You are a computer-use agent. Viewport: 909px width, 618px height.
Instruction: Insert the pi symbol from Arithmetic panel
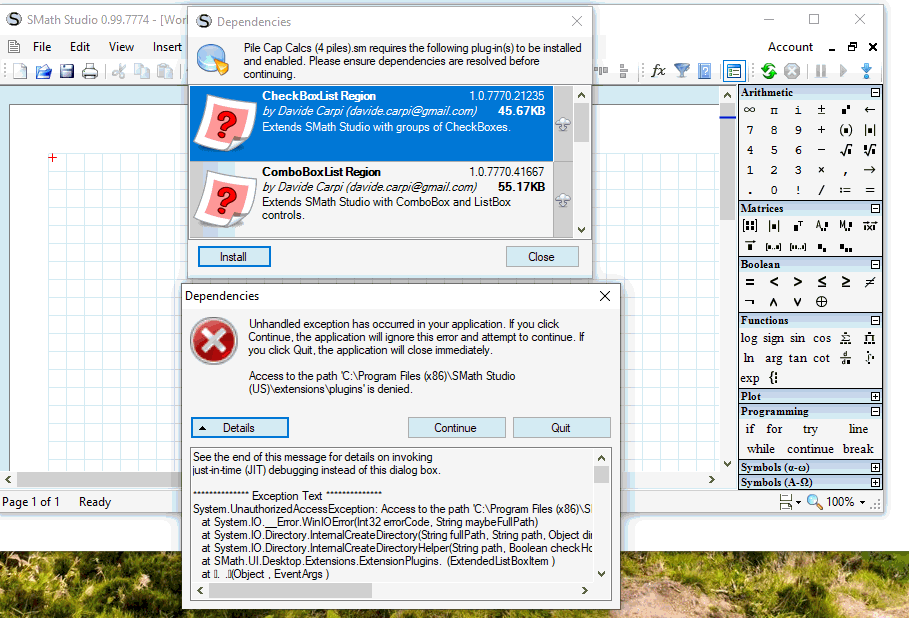pos(774,110)
